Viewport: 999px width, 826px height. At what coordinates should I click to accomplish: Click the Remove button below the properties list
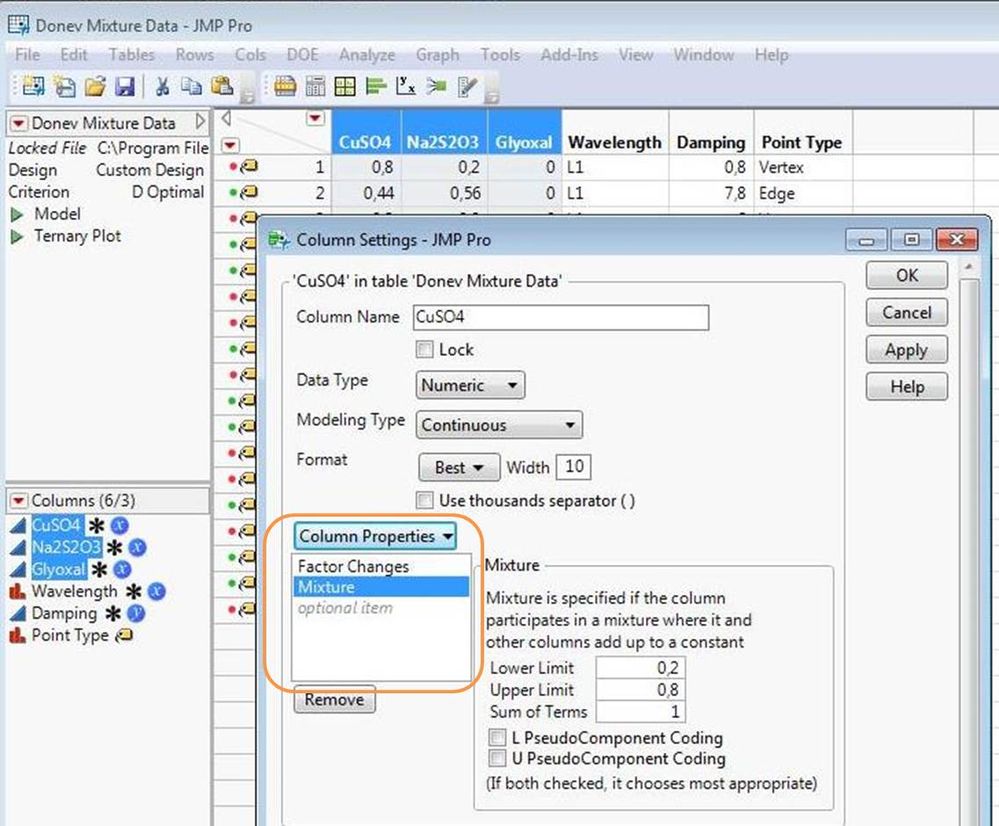[334, 700]
